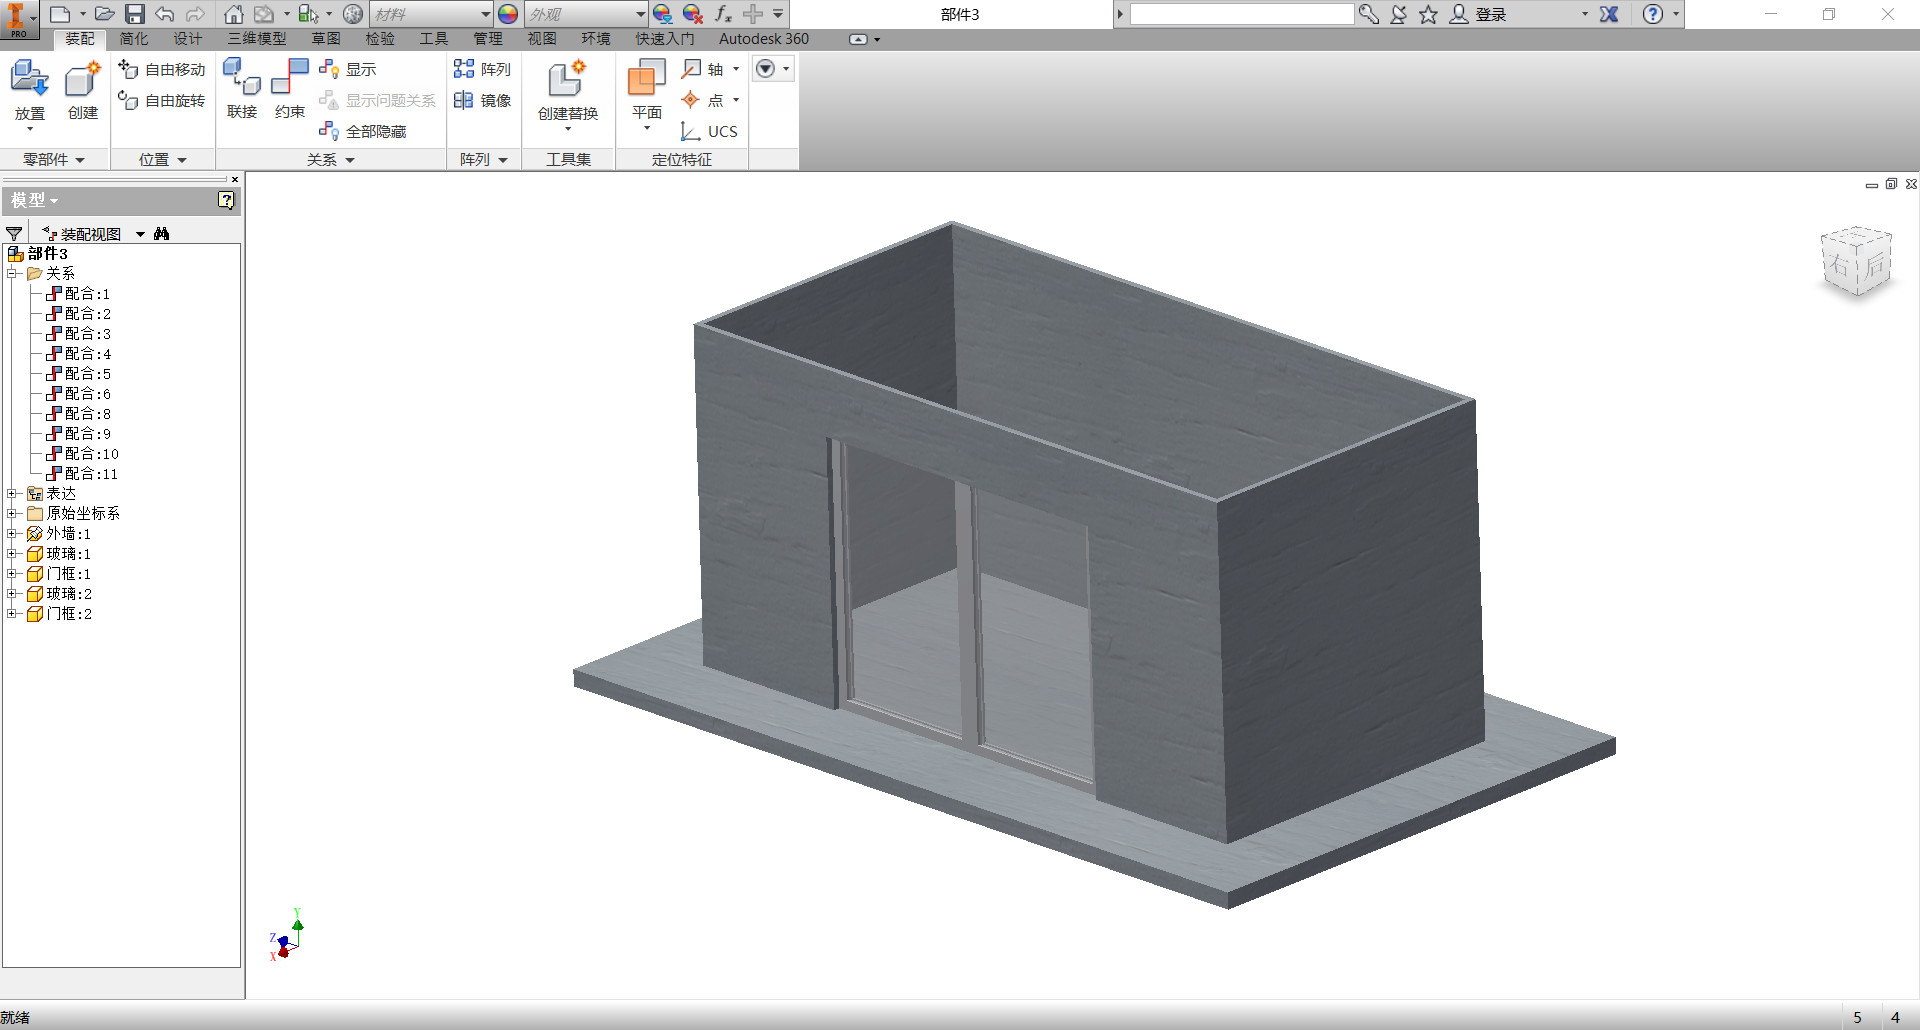Open the 阵列 pattern tool
Screen dimensions: 1920x1030
(x=482, y=69)
